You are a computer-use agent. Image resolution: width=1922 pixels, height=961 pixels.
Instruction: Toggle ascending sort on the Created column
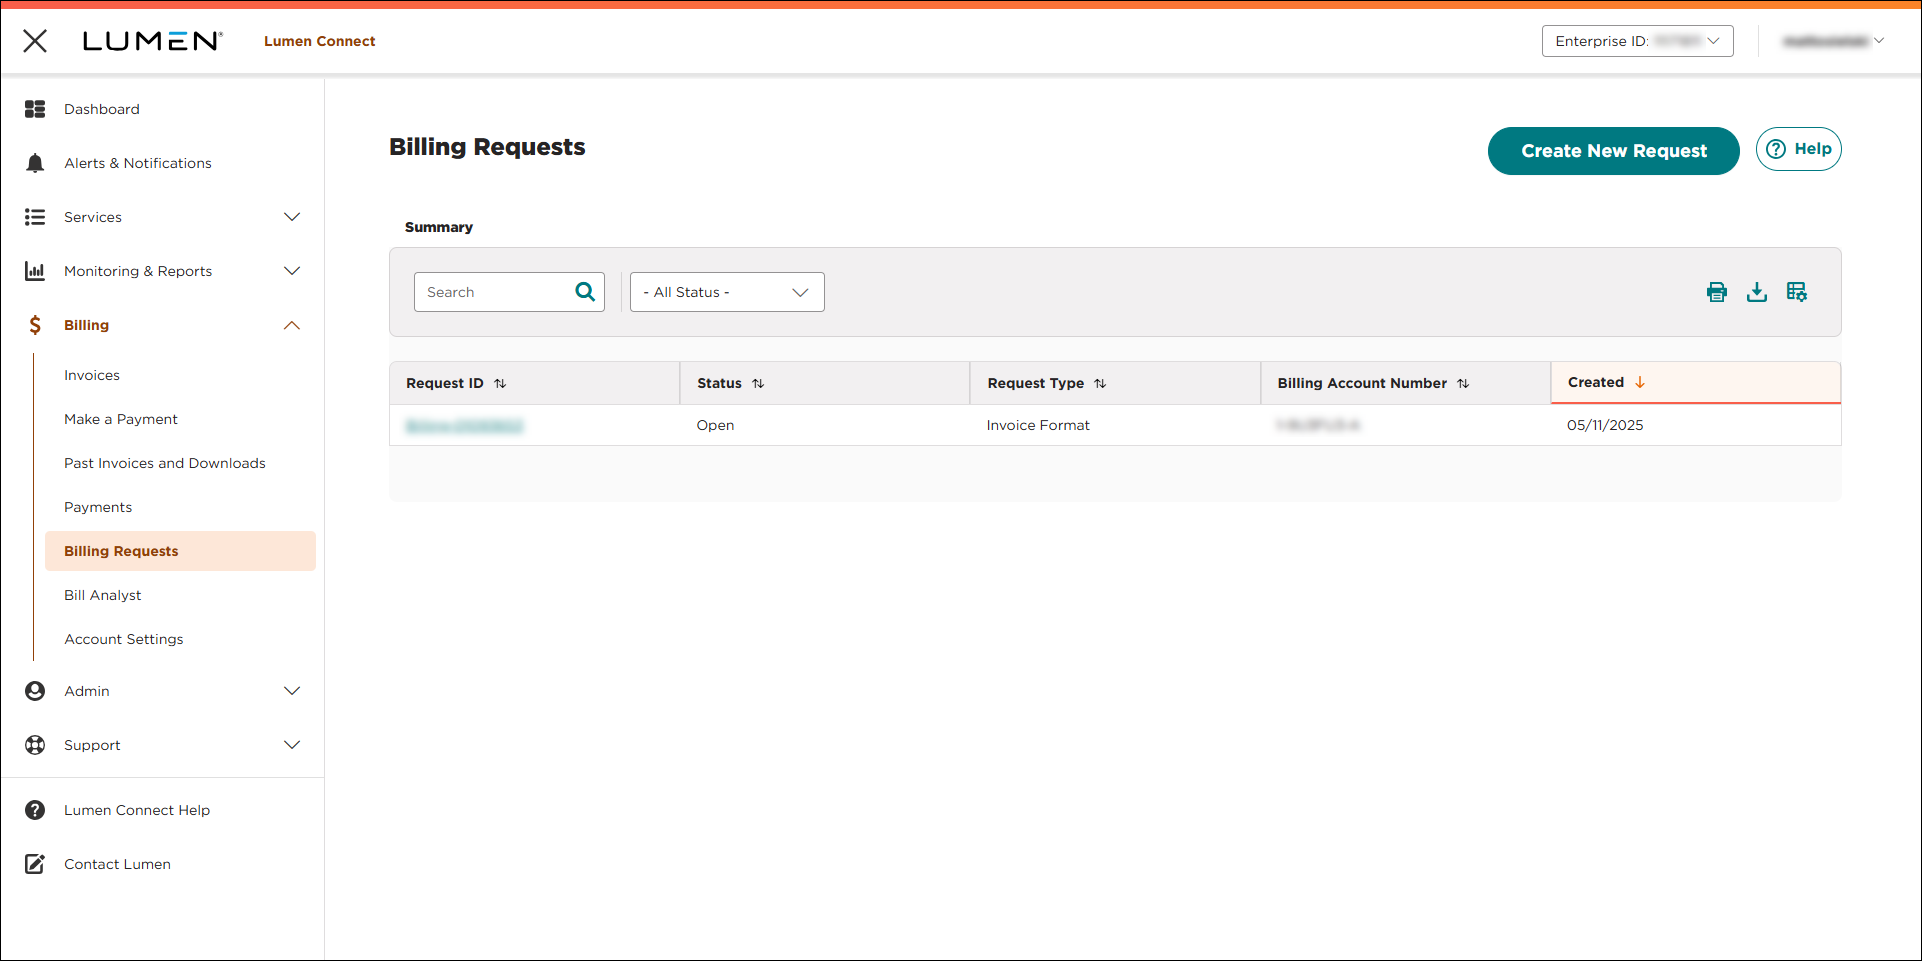[x=1639, y=381]
